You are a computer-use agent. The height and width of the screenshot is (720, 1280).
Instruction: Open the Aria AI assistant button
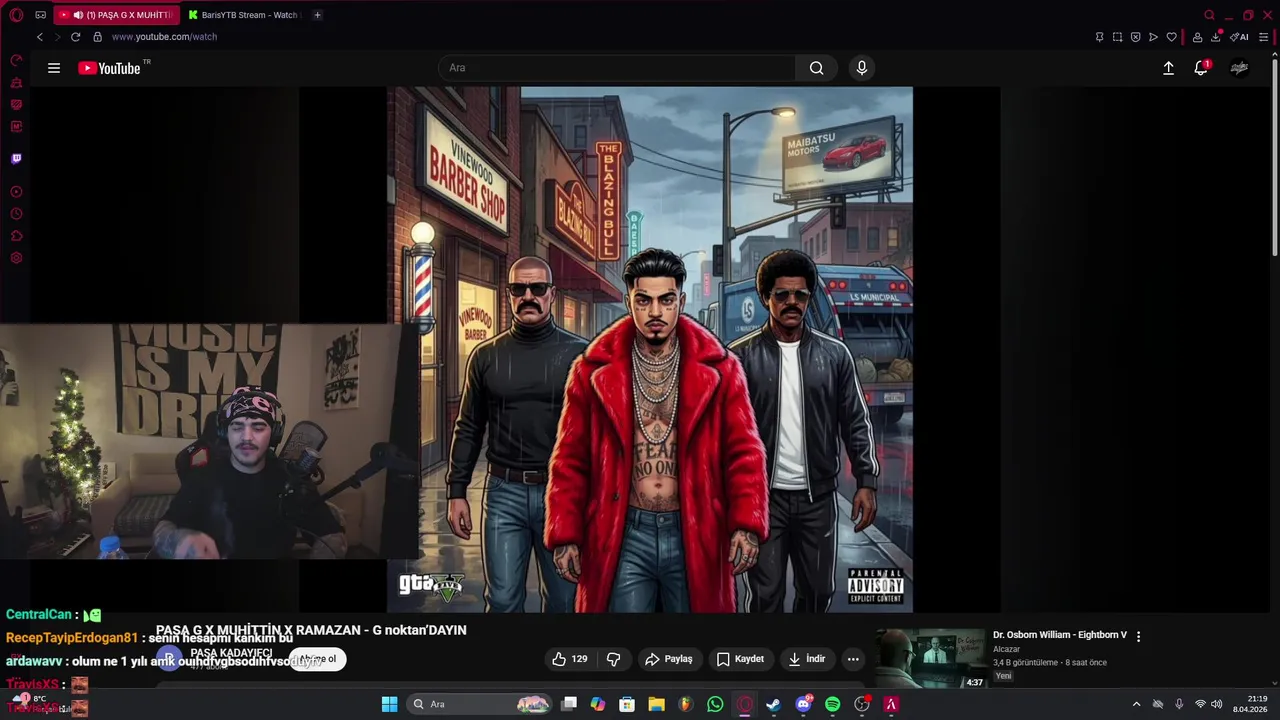click(1240, 37)
